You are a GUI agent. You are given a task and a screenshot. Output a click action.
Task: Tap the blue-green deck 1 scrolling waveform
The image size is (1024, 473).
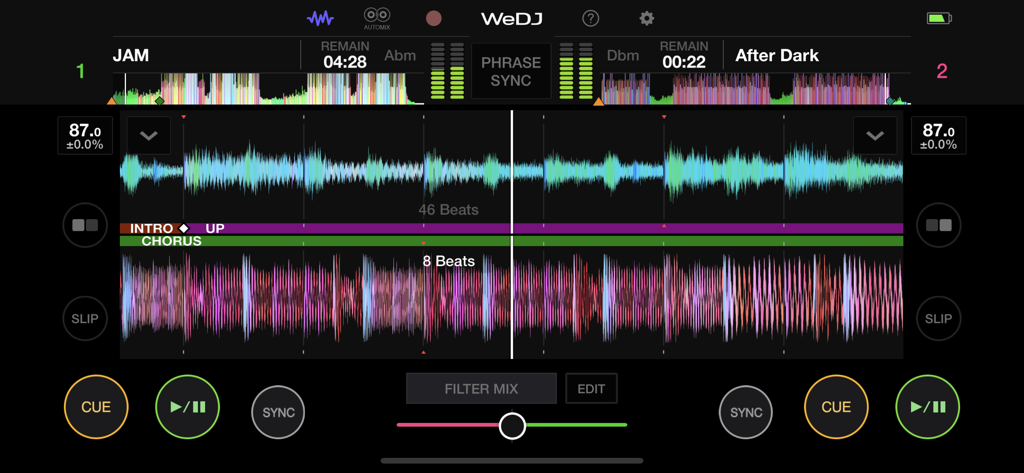coord(511,171)
